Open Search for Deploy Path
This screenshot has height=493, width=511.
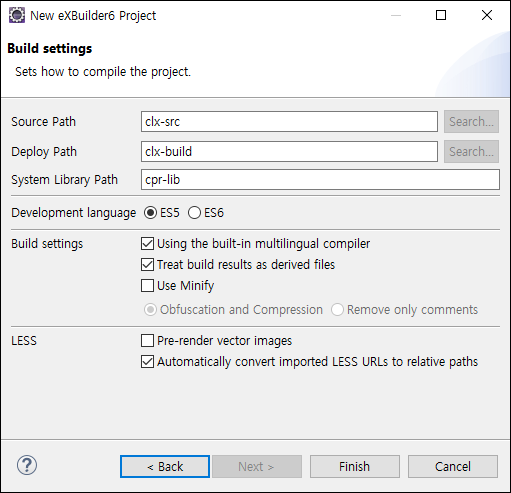point(471,152)
